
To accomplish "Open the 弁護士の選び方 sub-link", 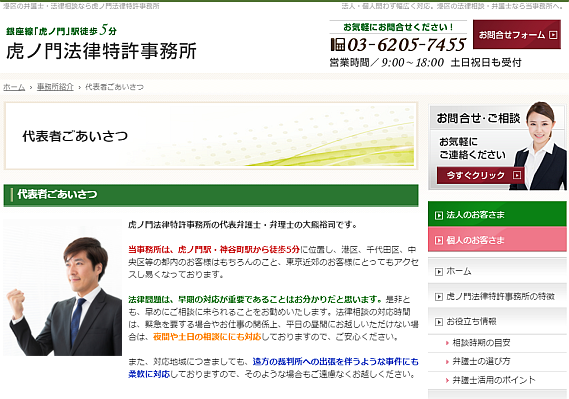I will tap(481, 361).
